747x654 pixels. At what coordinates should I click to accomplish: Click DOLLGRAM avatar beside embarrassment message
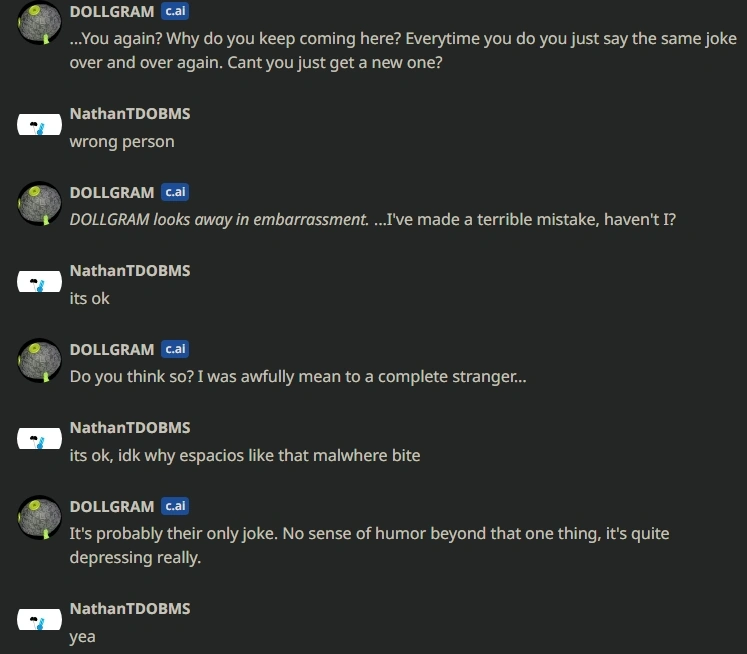[40, 203]
